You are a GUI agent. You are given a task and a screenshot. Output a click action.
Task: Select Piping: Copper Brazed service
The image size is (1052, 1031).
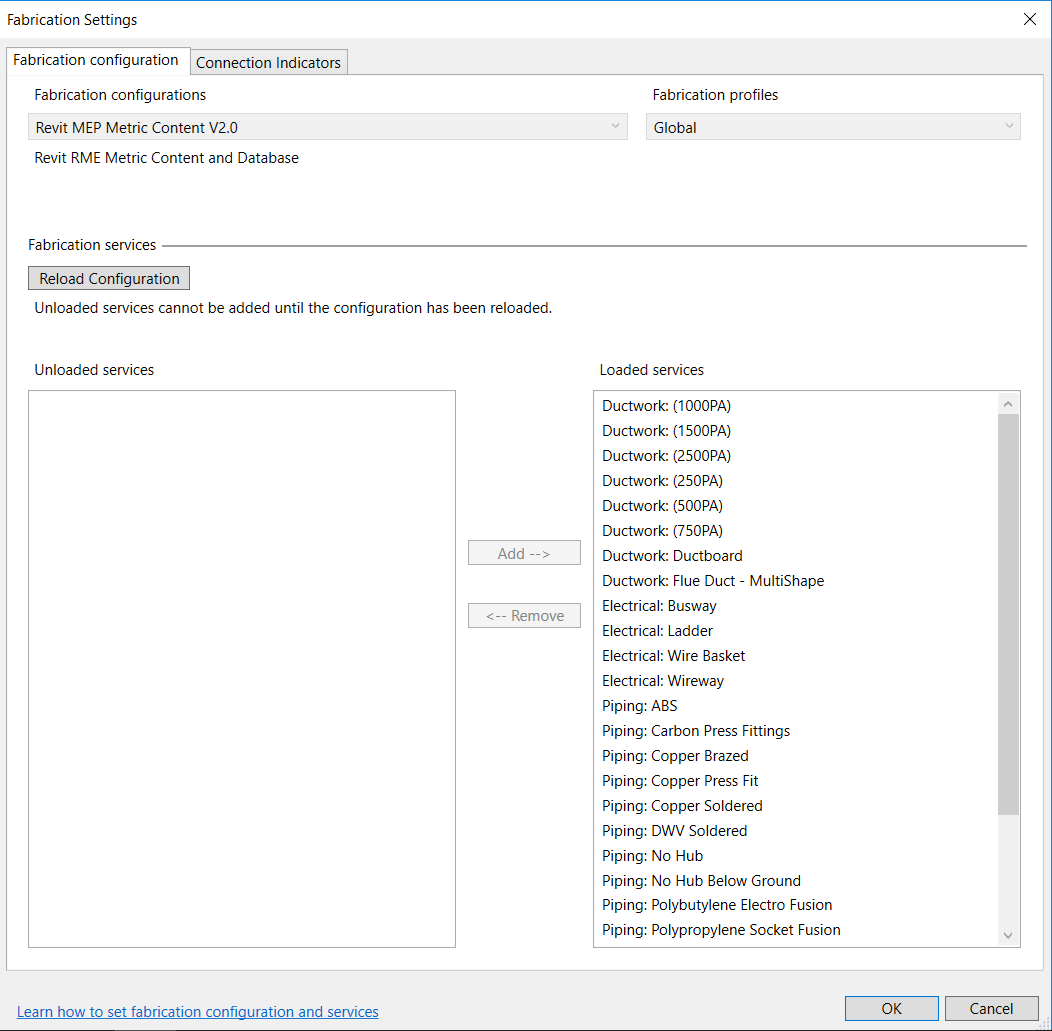675,755
